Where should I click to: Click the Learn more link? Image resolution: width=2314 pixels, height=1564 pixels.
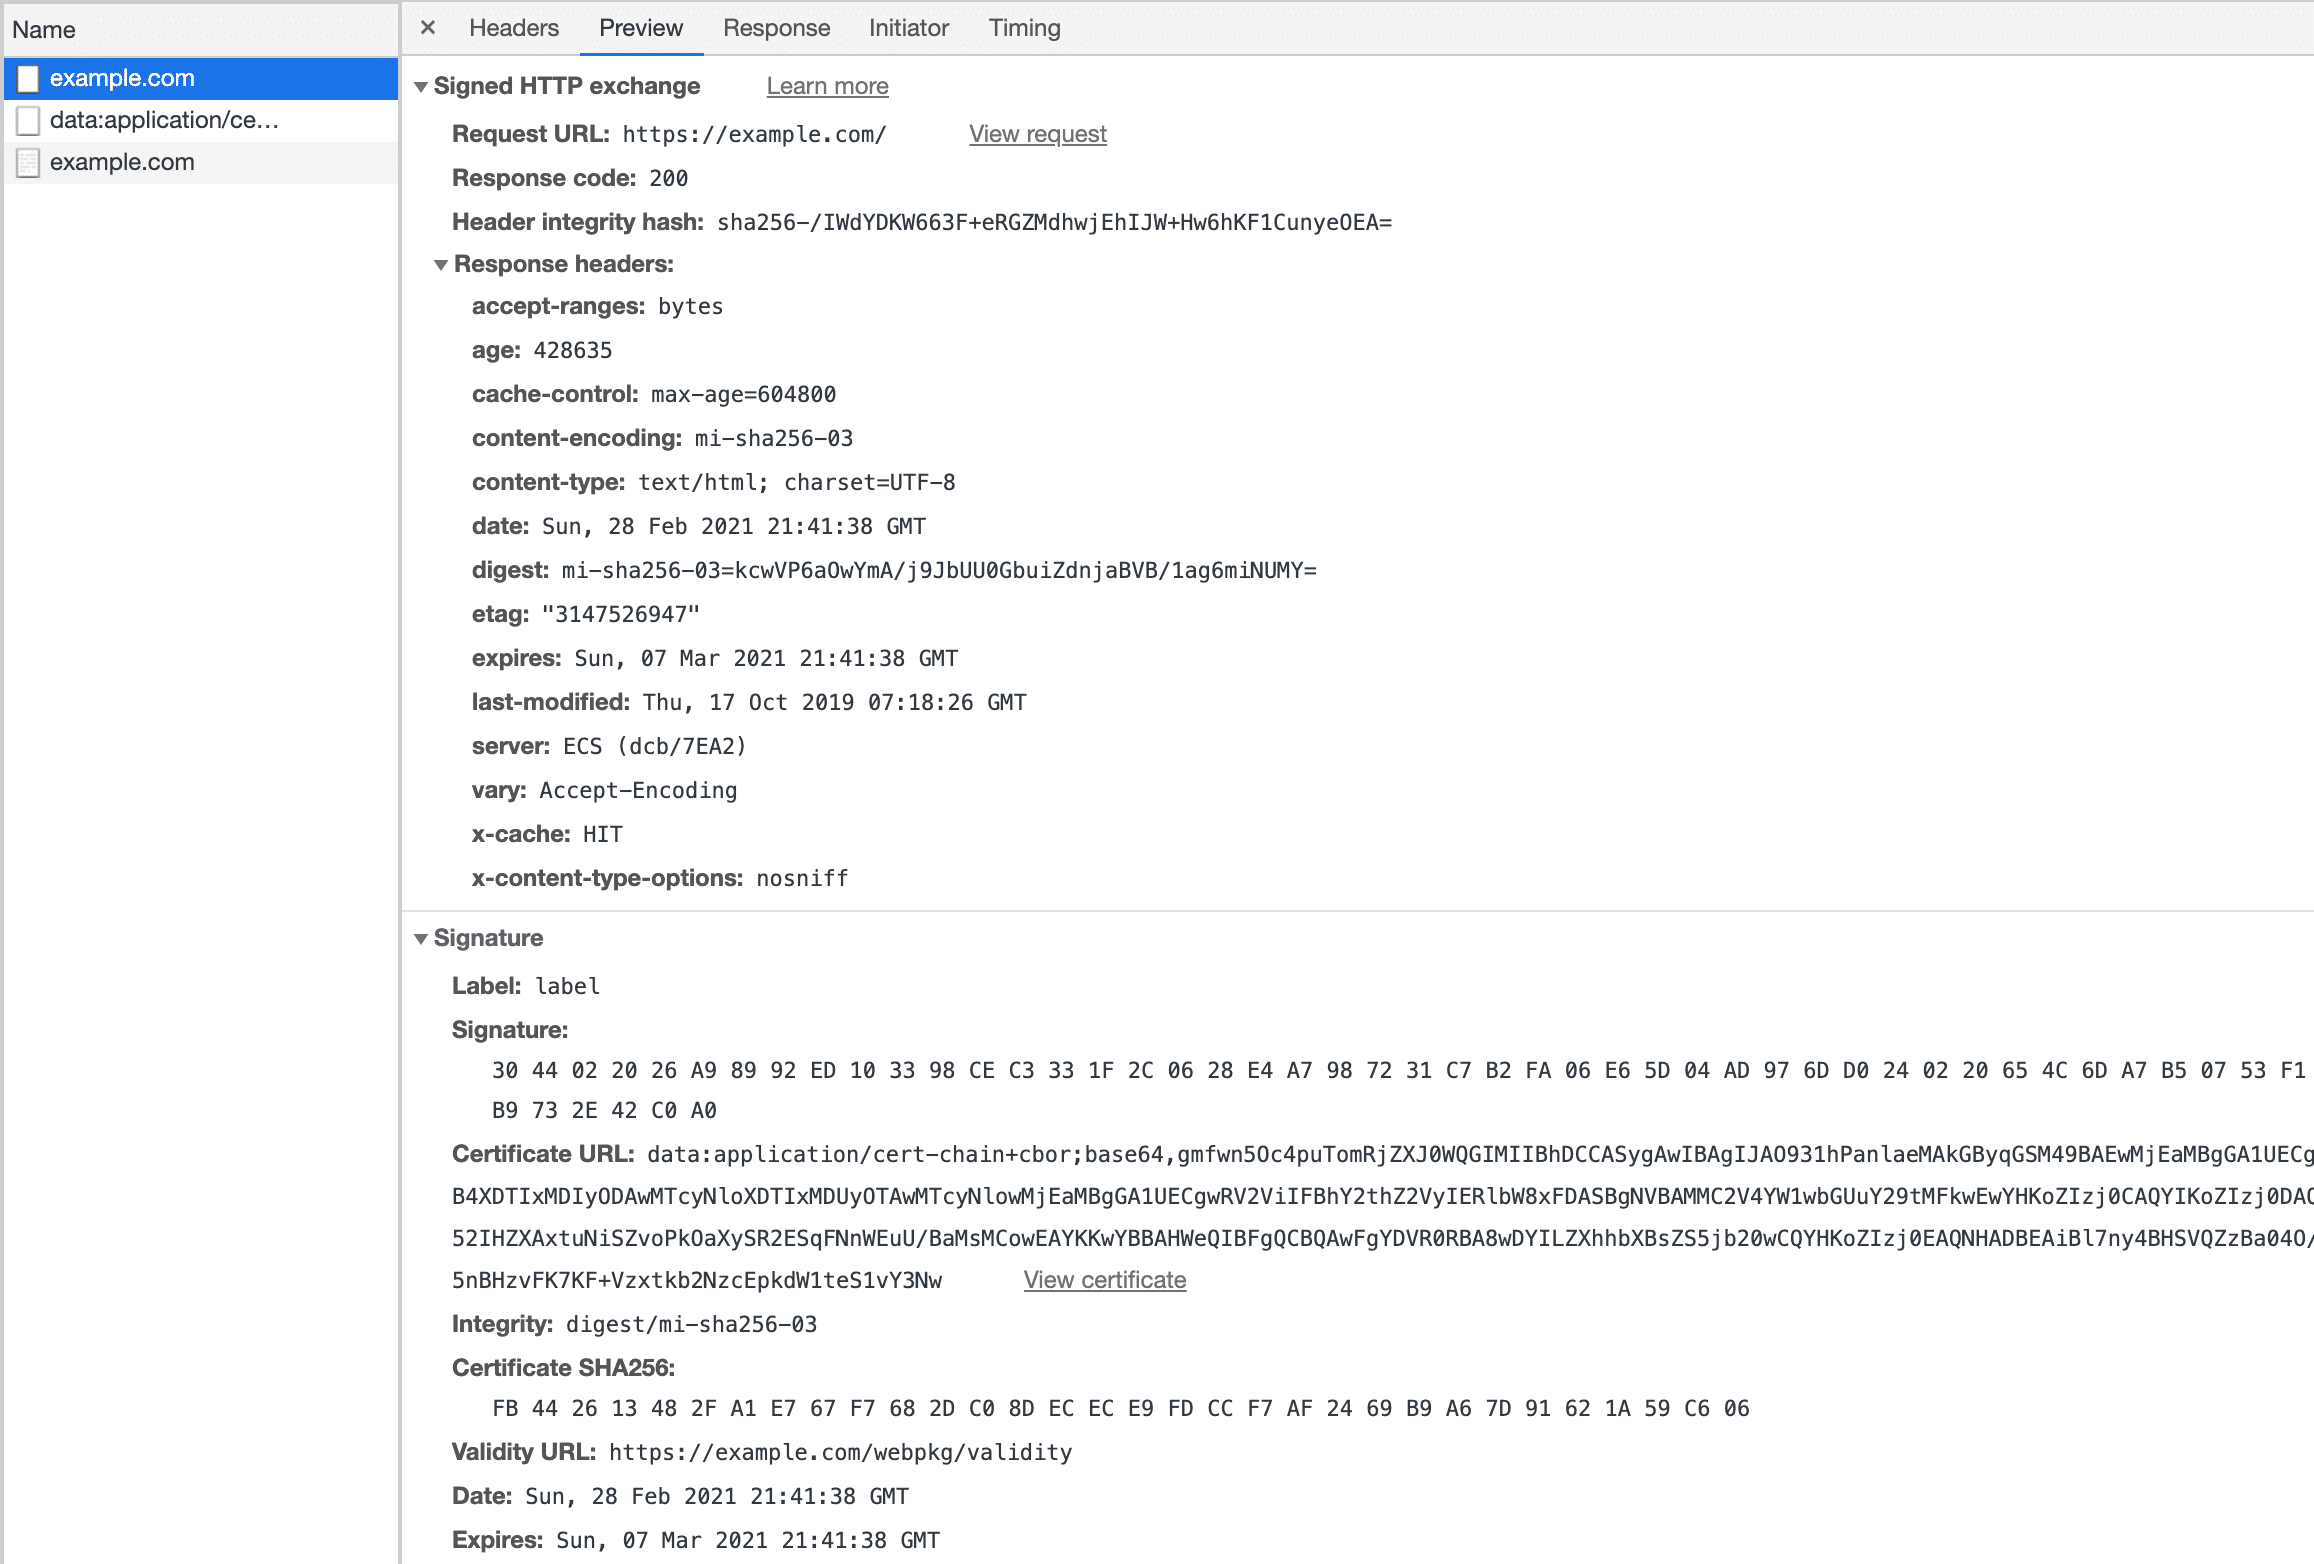827,86
